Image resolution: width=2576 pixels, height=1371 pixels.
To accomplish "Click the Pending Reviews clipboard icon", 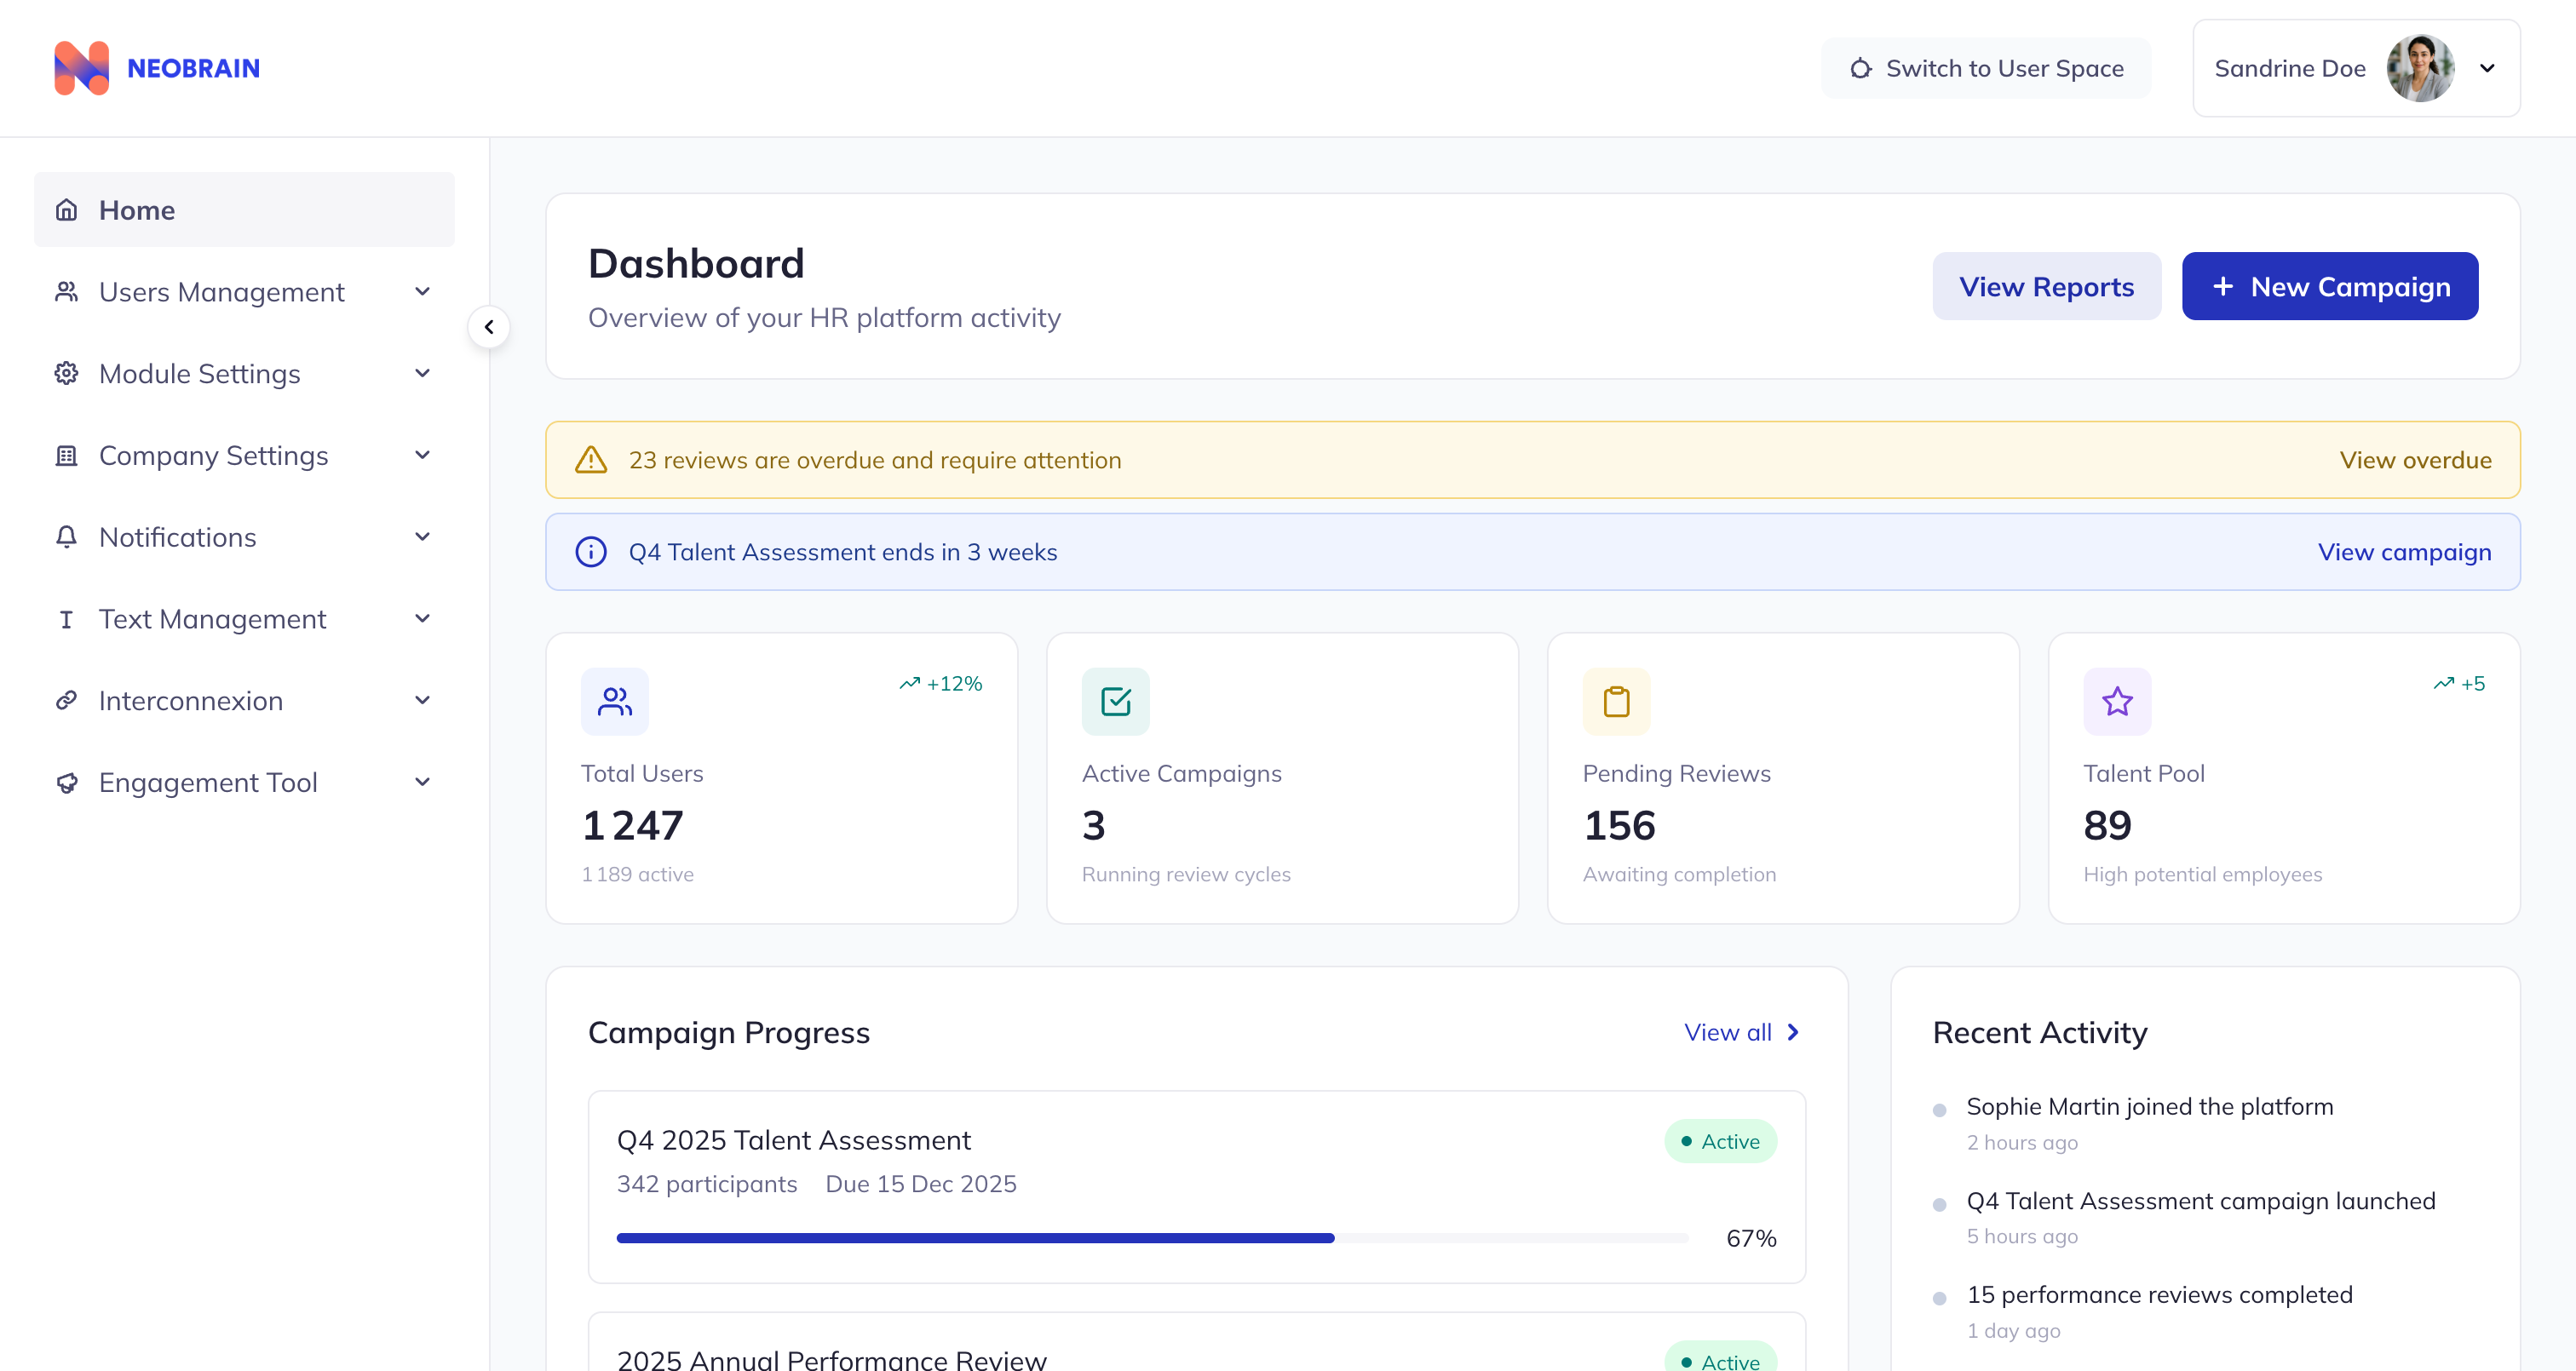I will (x=1617, y=701).
